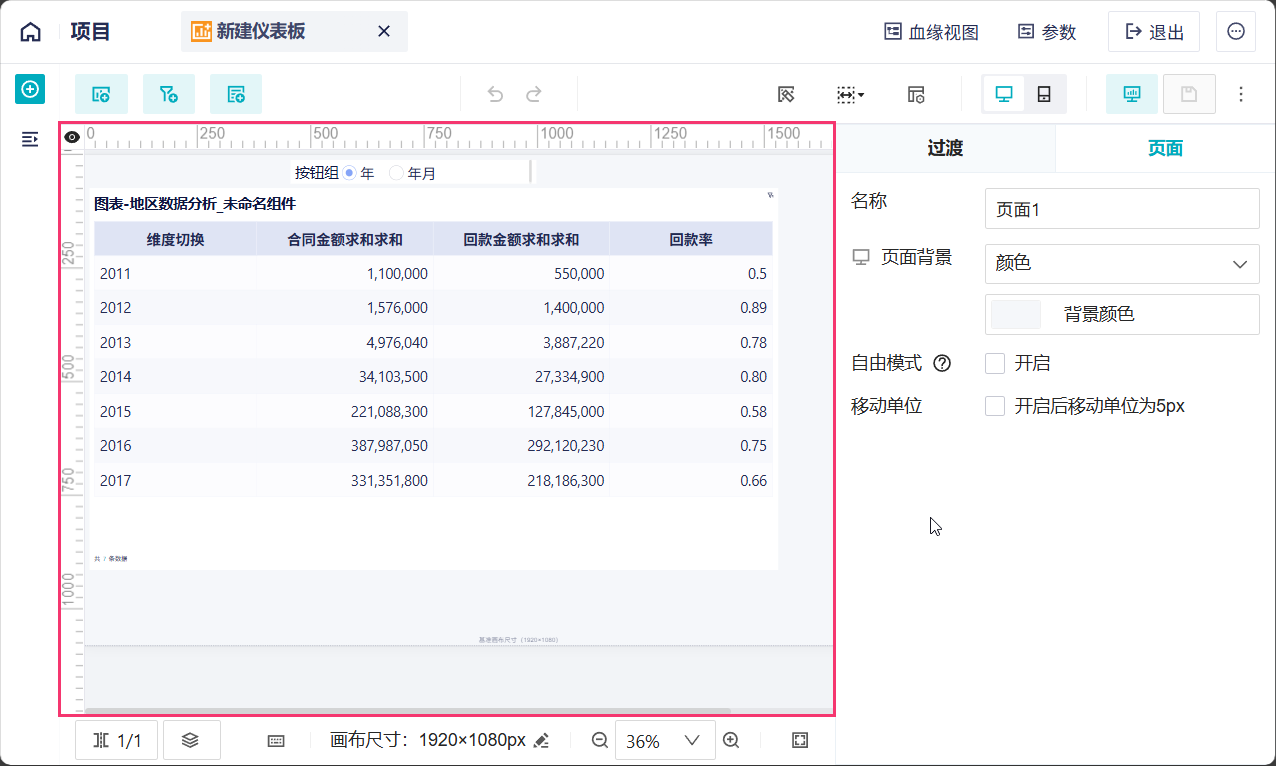
Task: Click the chart title 图表-地区数据分析_未命名组件
Action: (x=195, y=204)
